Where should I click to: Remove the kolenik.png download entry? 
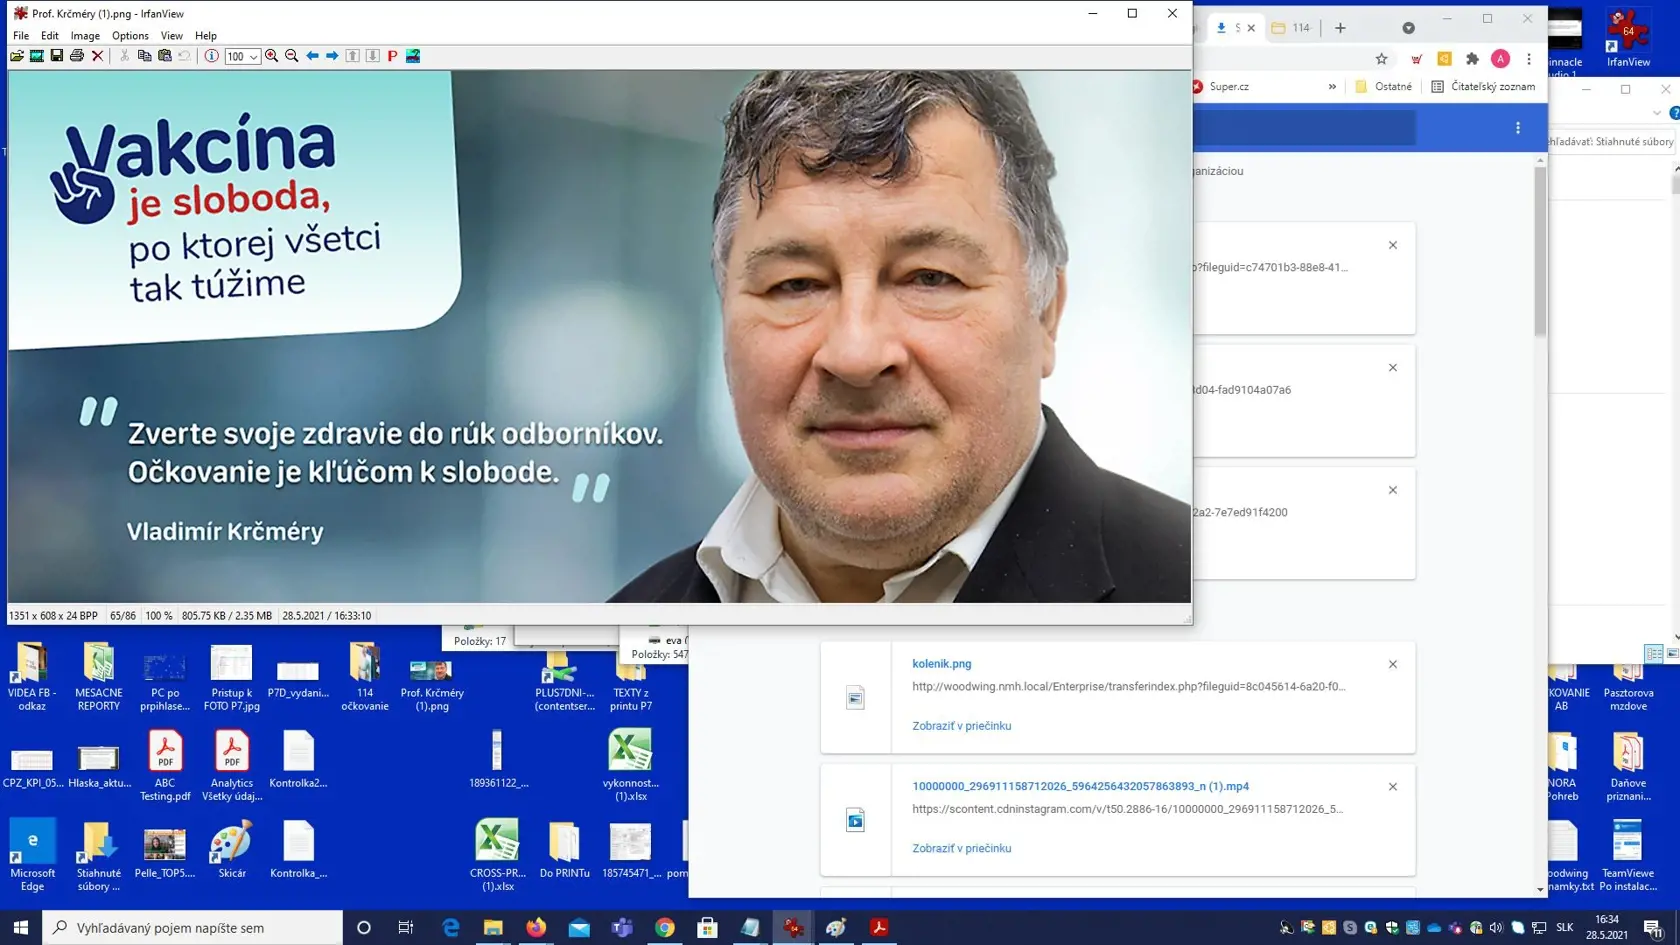[1393, 664]
